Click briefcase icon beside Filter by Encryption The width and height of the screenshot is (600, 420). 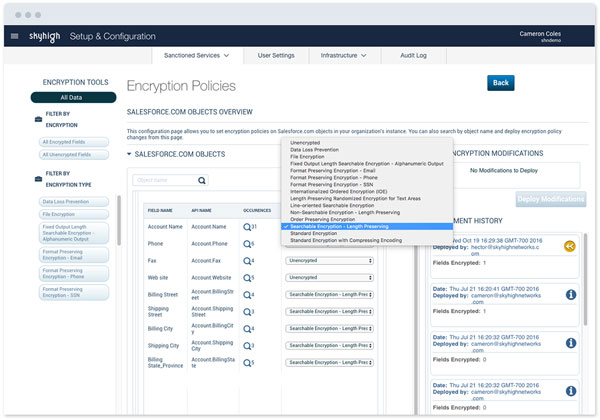[x=38, y=119]
